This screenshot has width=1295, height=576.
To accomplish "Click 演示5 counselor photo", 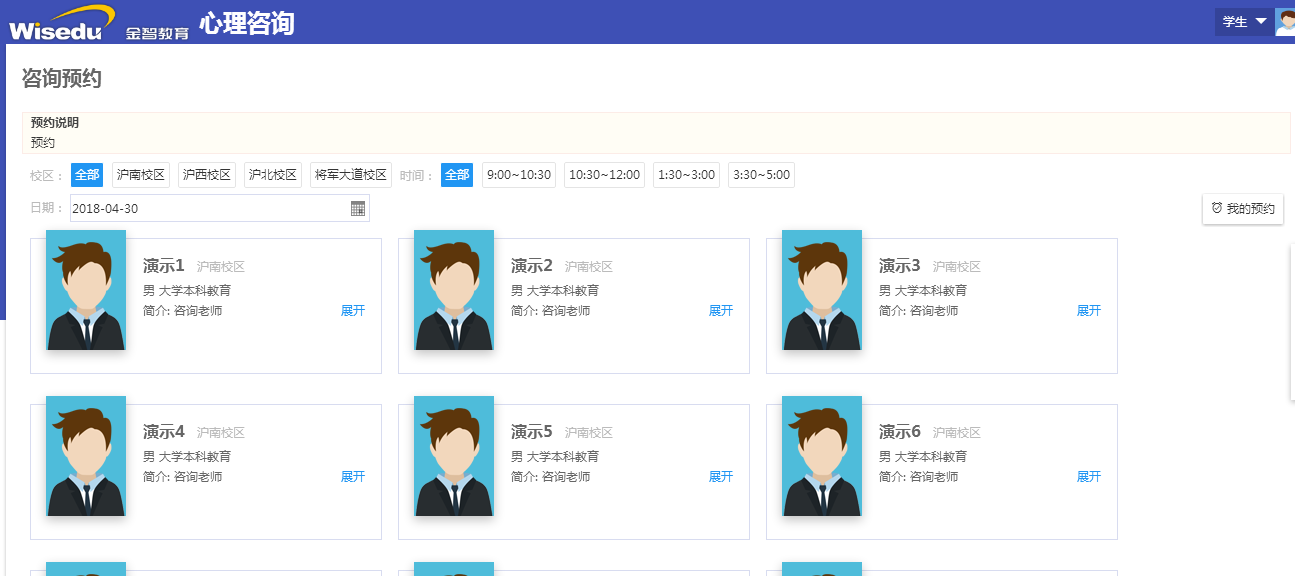I will pos(454,456).
